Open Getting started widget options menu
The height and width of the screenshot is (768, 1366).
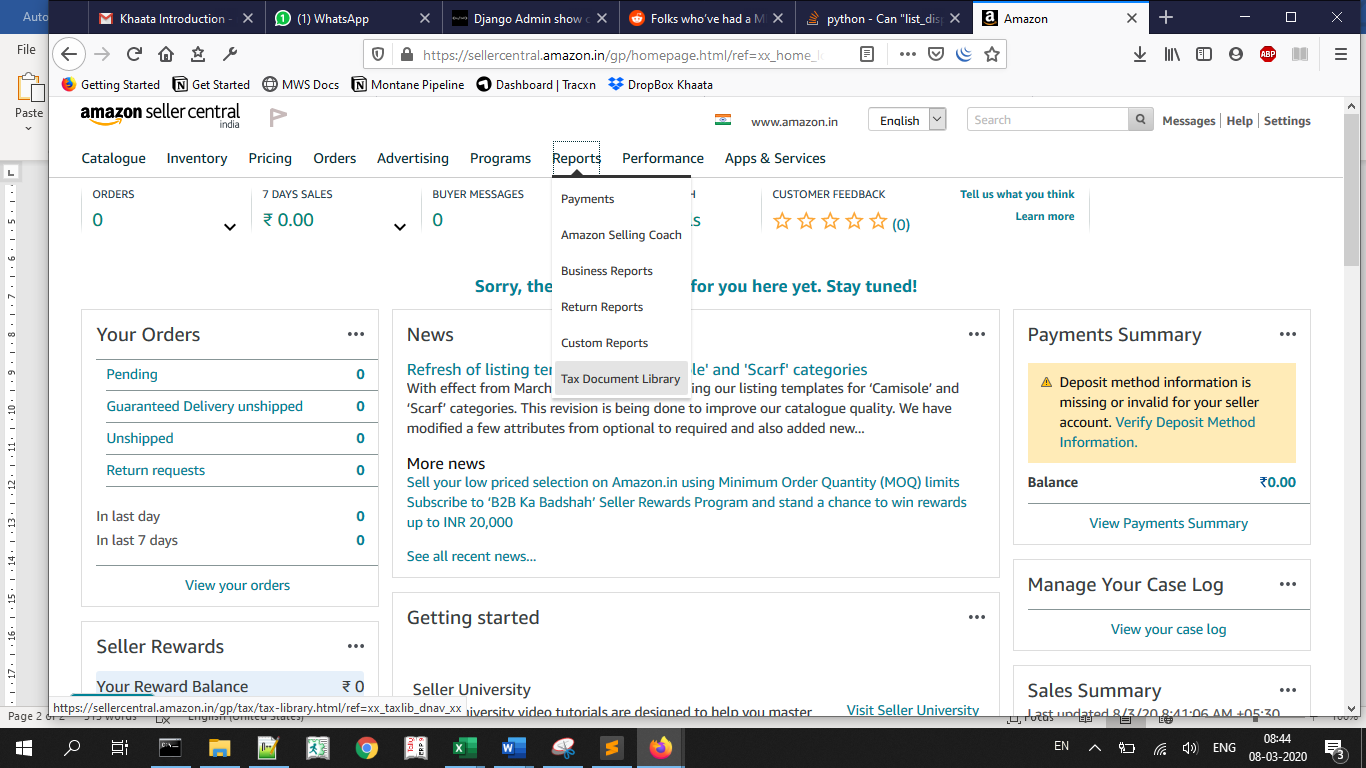[x=977, y=618]
